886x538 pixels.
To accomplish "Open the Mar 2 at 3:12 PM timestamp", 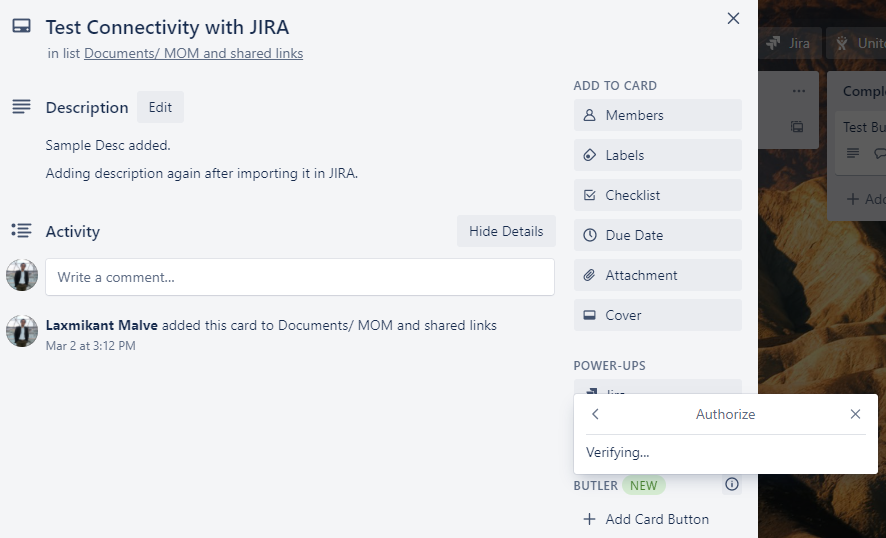I will click(90, 346).
